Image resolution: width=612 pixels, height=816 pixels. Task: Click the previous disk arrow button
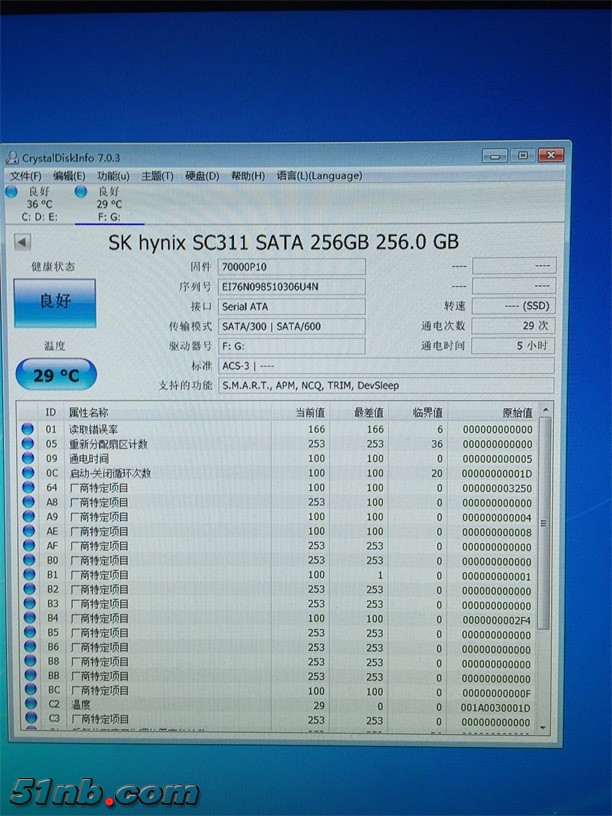coord(22,242)
